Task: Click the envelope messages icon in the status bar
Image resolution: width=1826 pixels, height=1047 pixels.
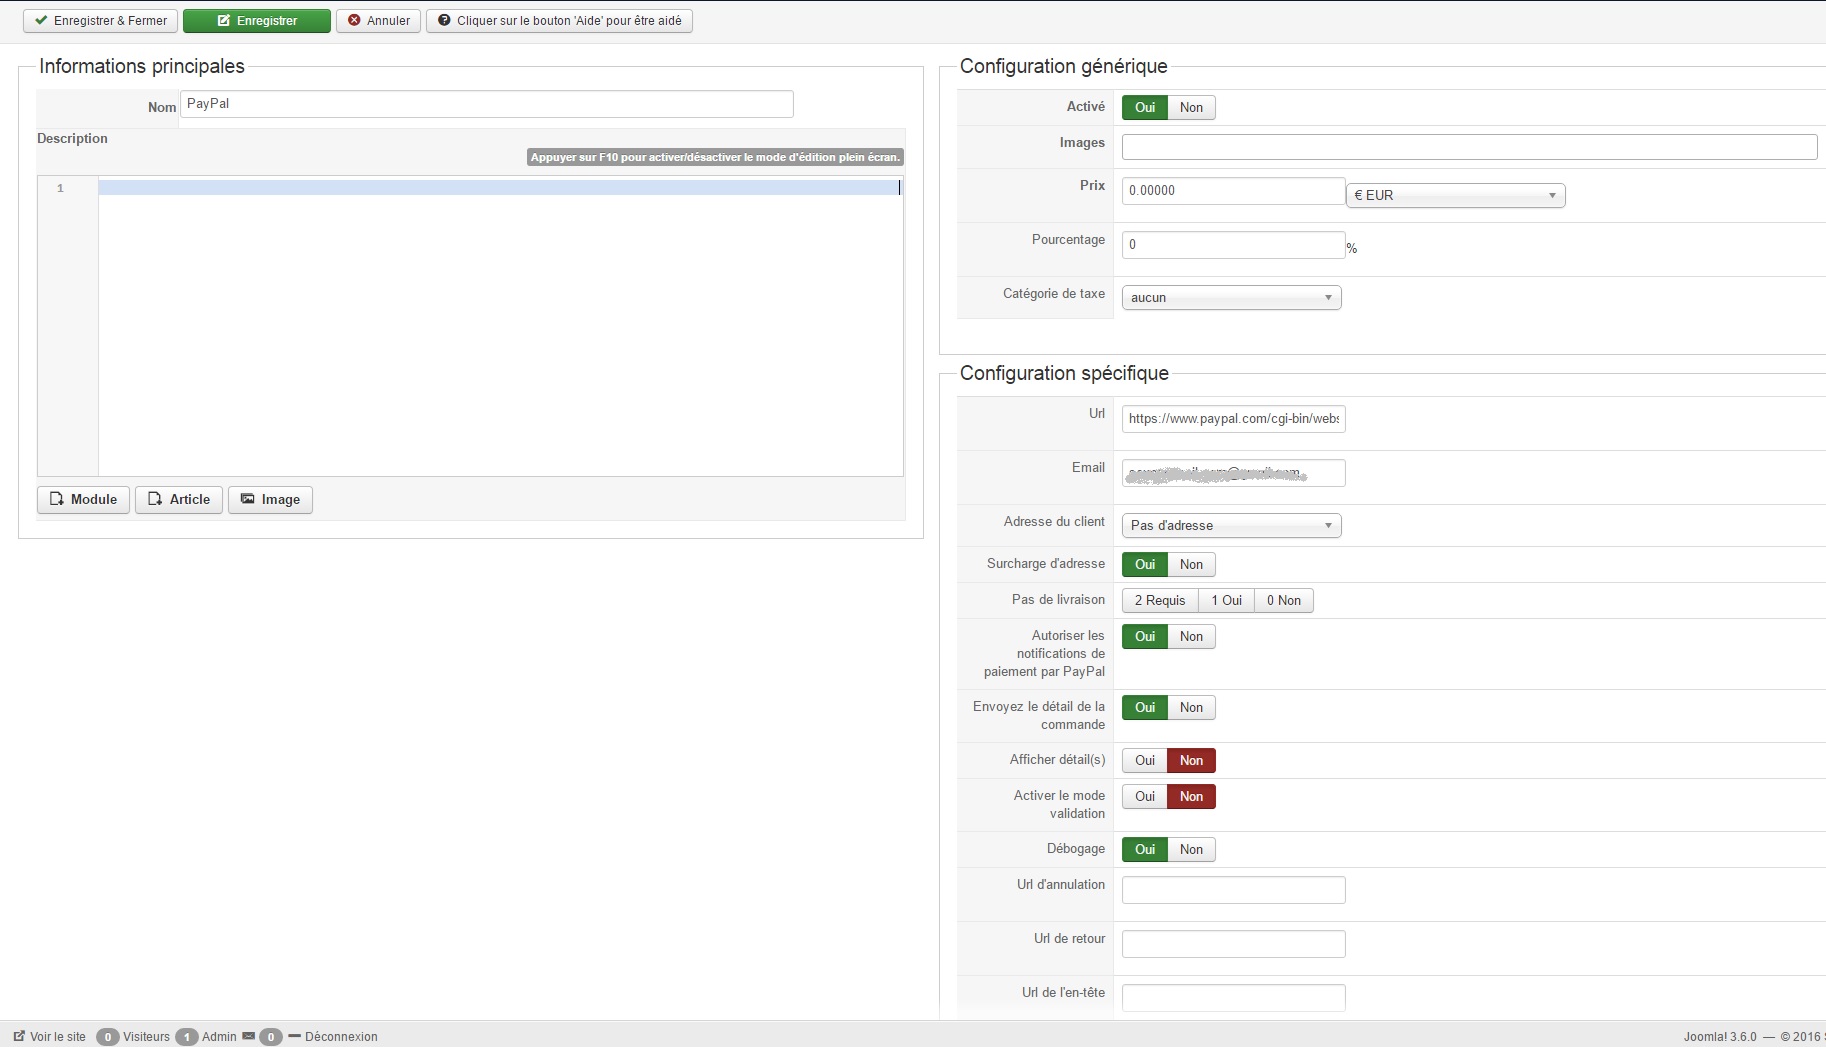Action: click(248, 1036)
